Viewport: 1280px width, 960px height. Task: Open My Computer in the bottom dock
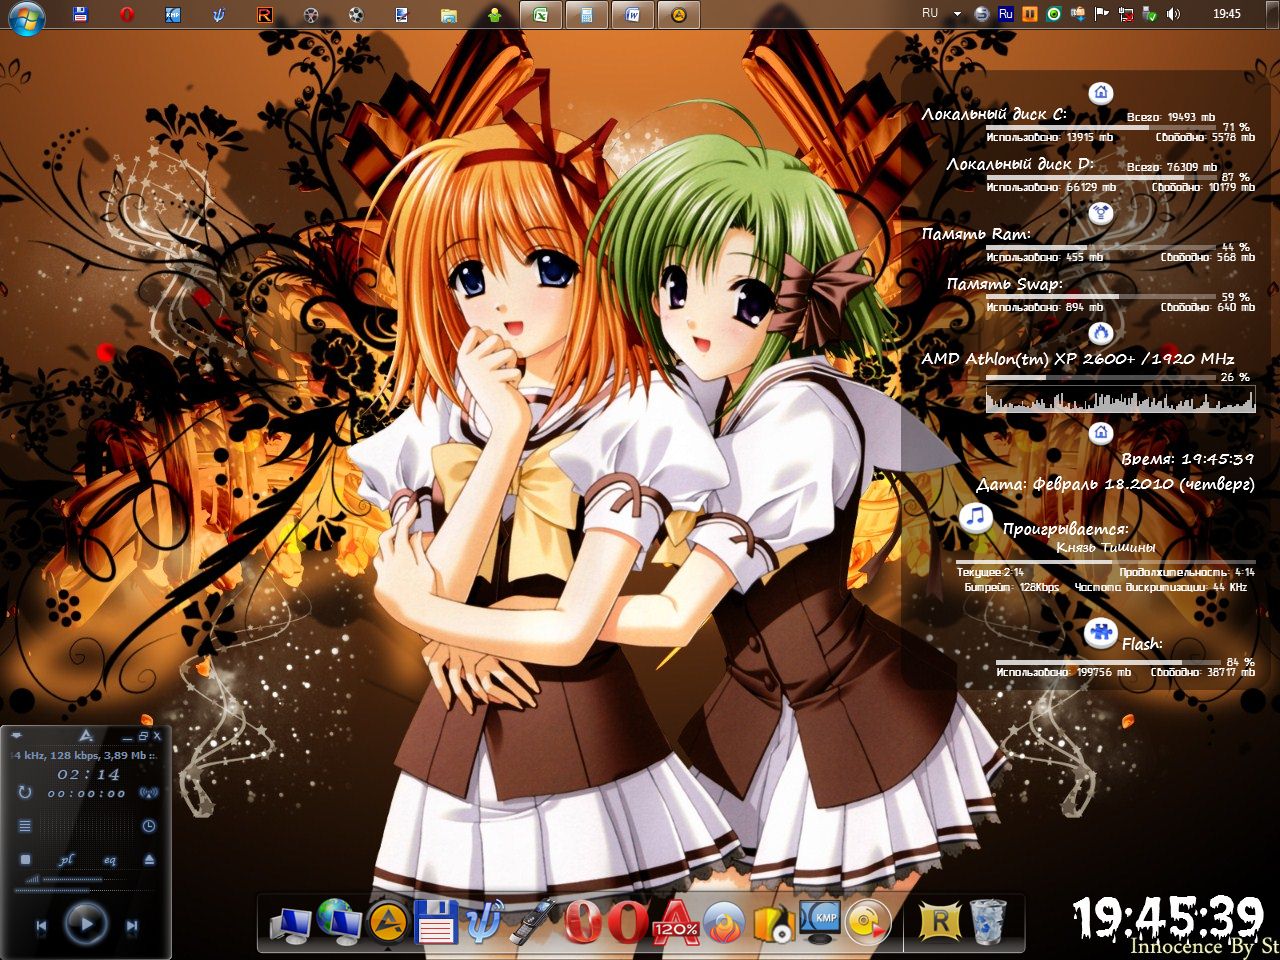click(290, 925)
